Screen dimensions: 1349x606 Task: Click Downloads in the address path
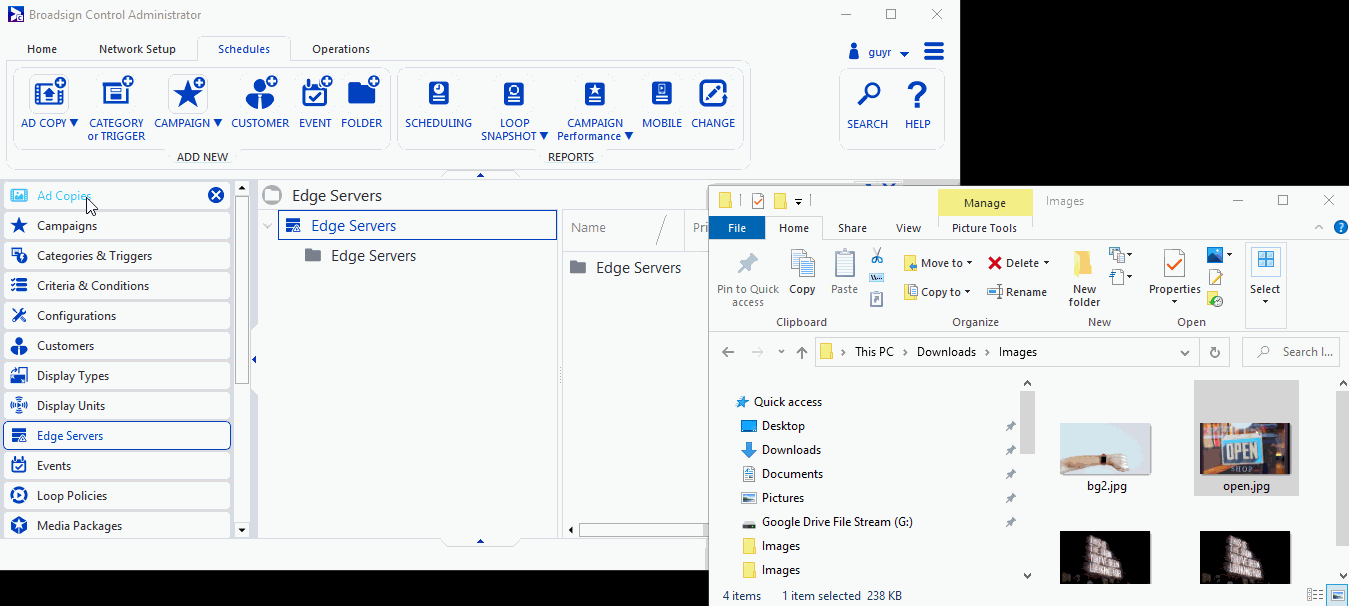coord(946,352)
